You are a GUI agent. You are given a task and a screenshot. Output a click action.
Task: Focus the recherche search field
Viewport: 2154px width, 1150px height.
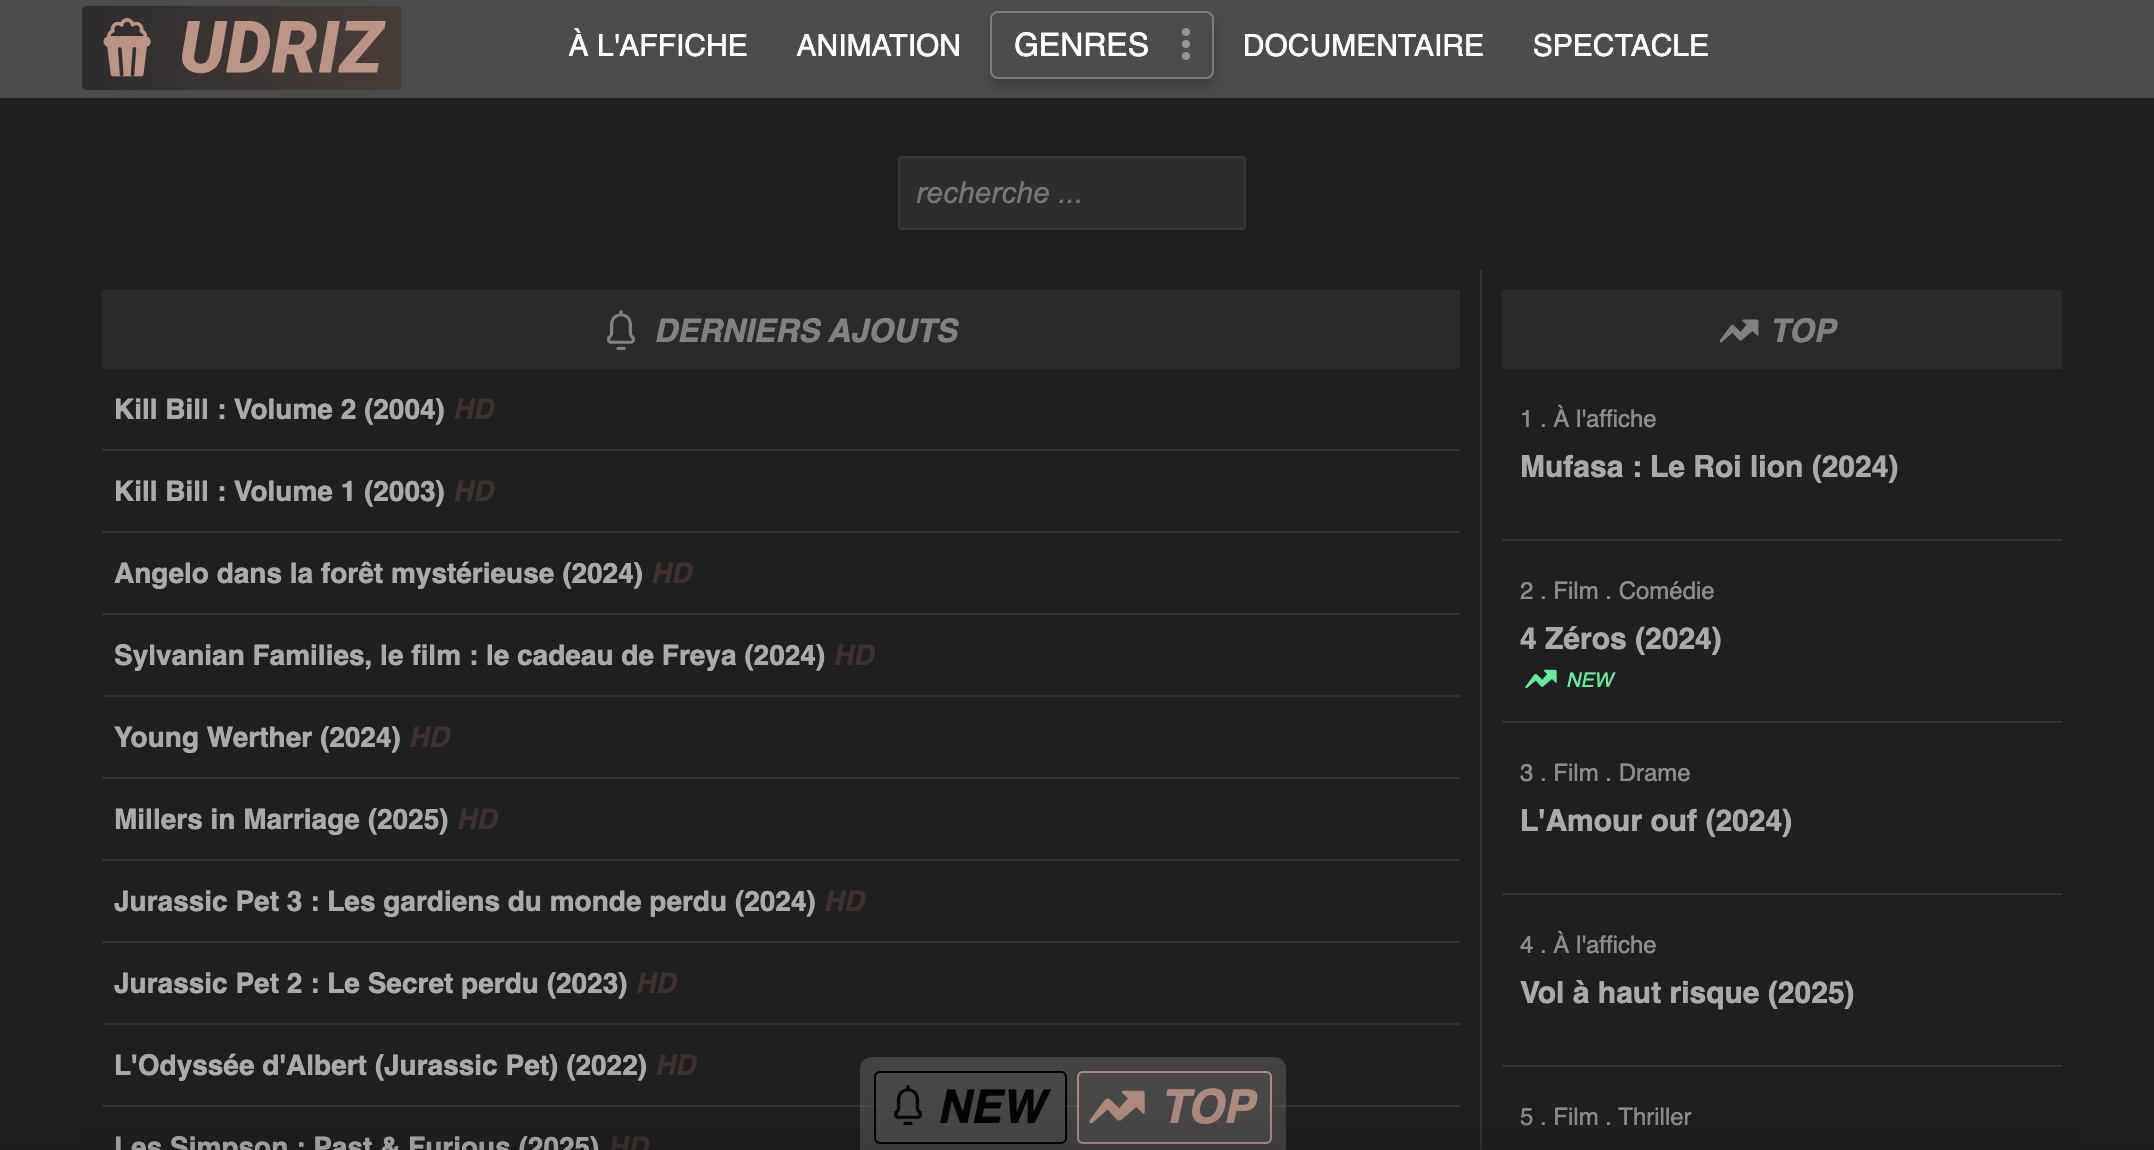(x=1071, y=193)
